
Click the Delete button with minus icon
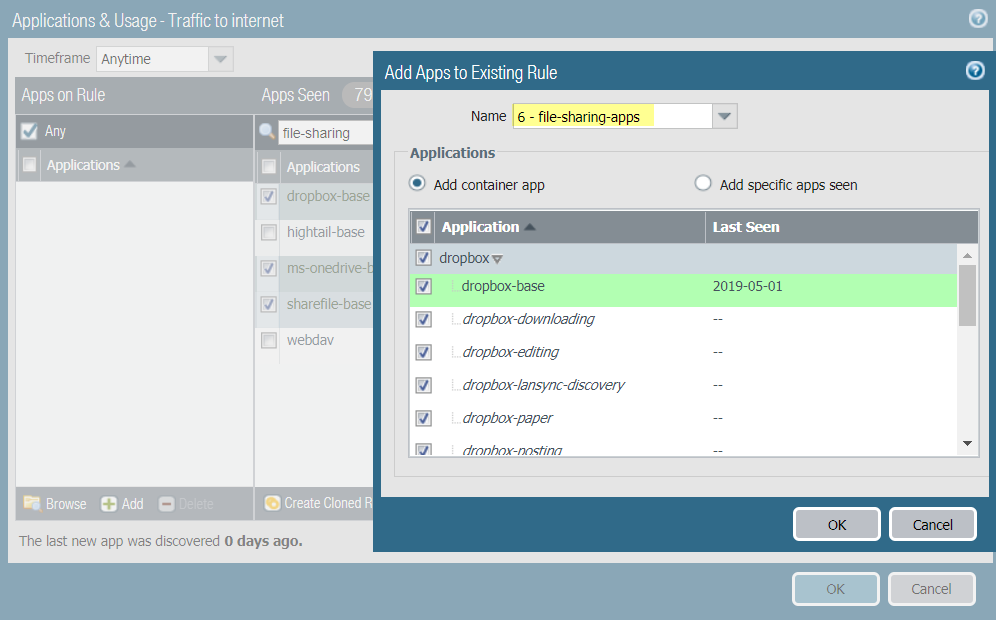(186, 504)
